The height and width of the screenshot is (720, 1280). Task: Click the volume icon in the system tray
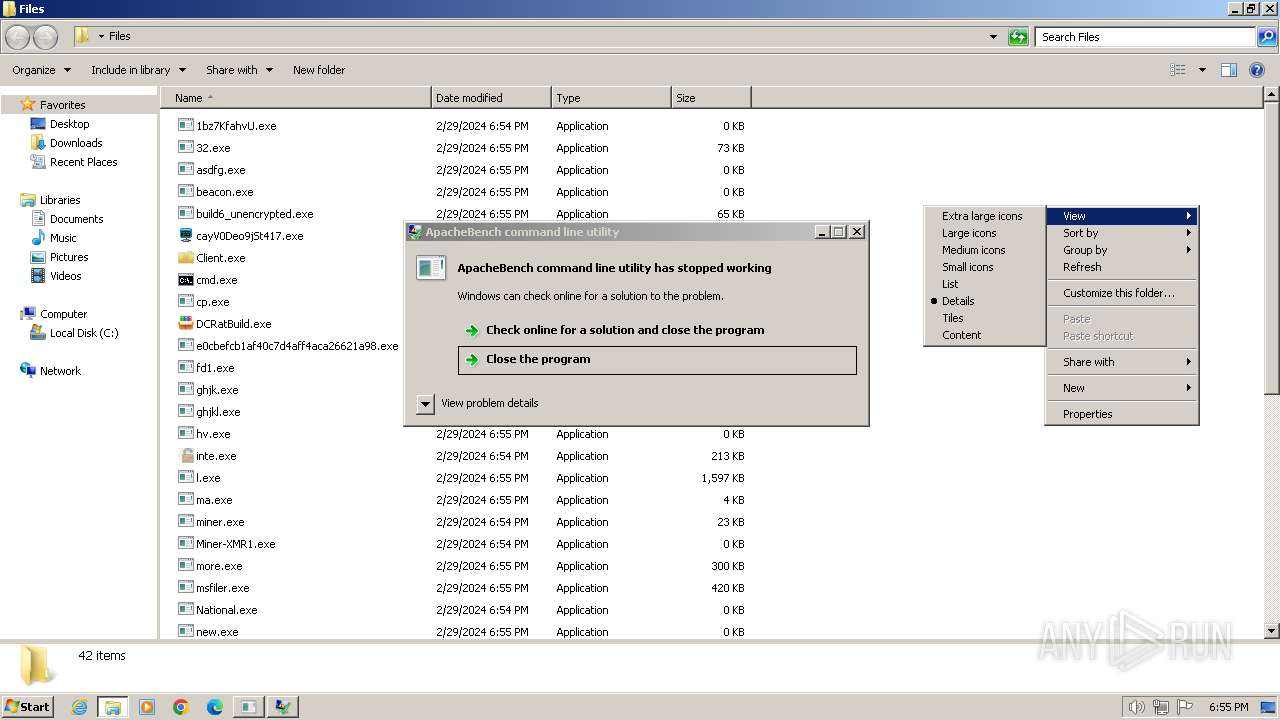pos(1137,707)
